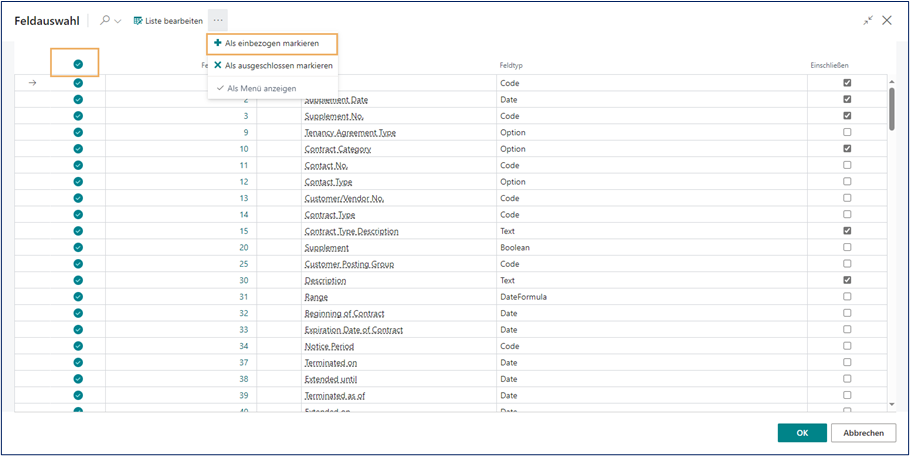This screenshot has height=456, width=910.
Task: Click row selection circle for field 30
Action: (78, 280)
